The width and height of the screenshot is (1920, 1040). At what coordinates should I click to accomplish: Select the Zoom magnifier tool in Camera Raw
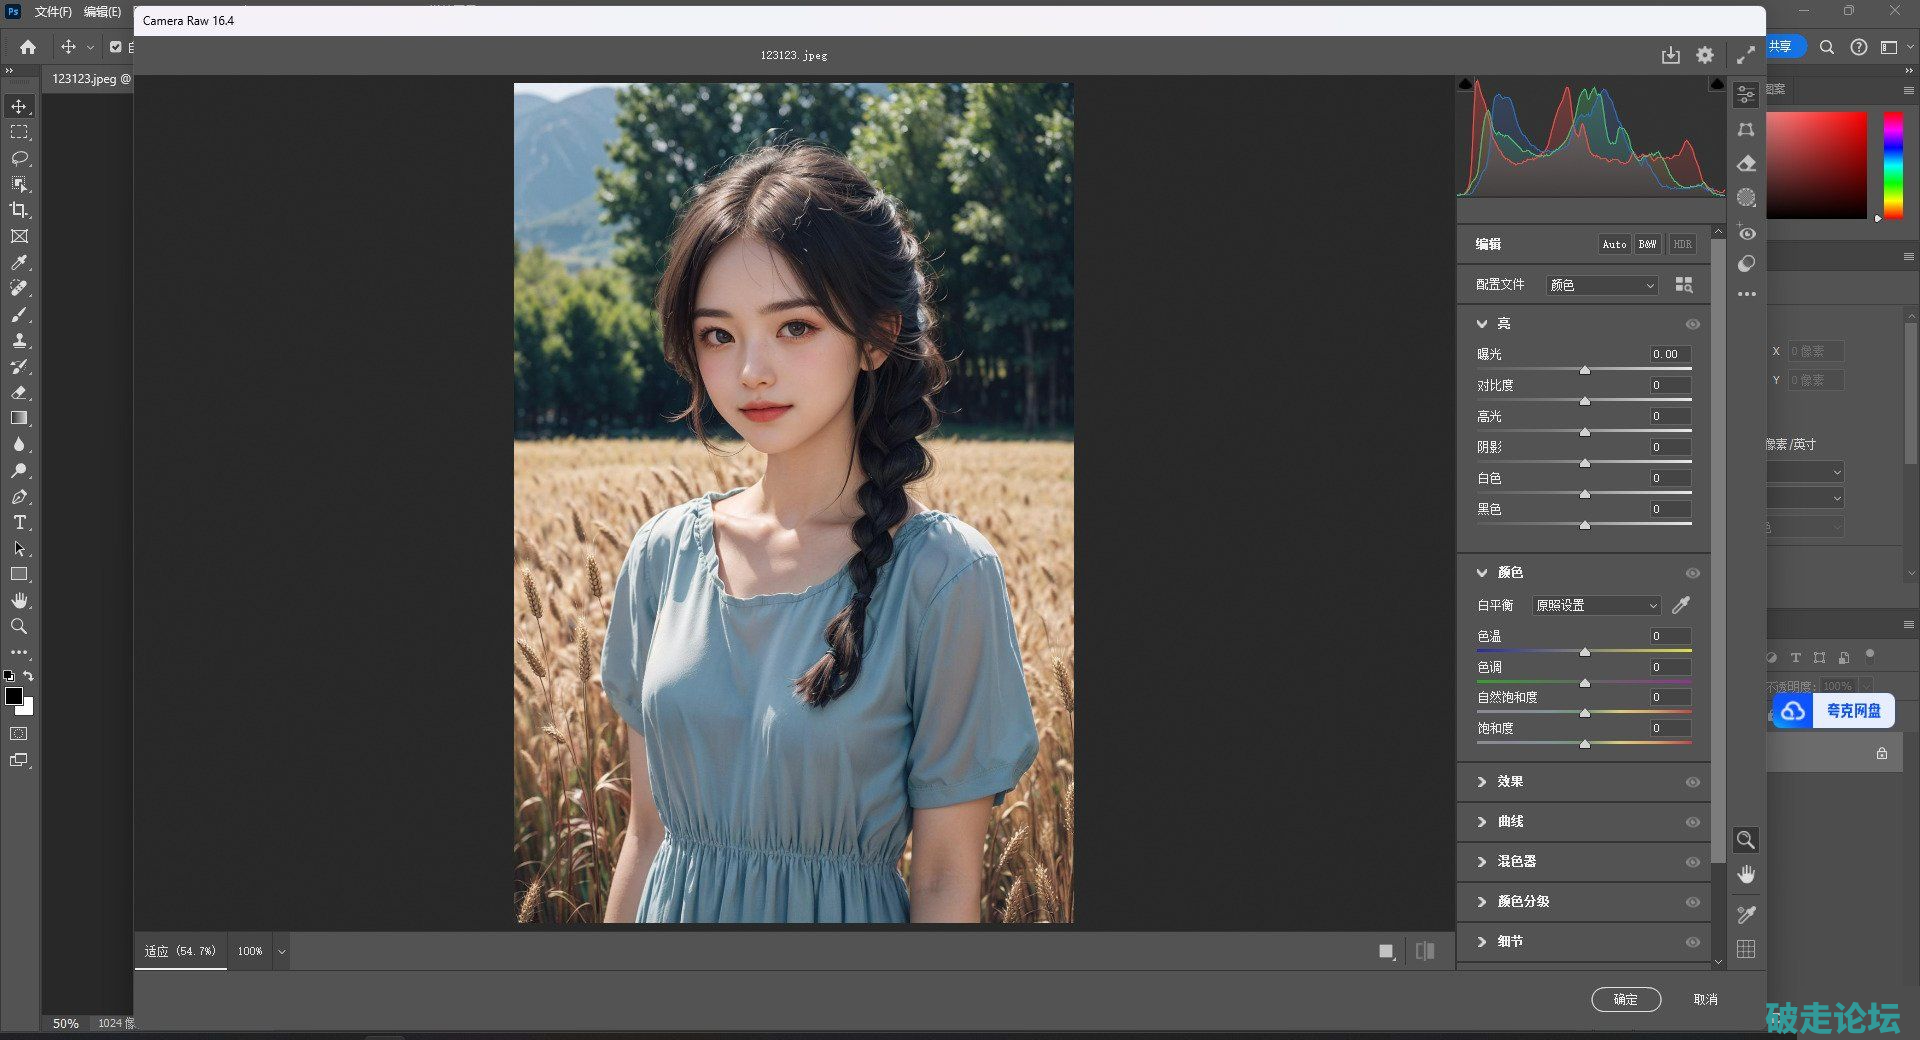coord(1746,840)
